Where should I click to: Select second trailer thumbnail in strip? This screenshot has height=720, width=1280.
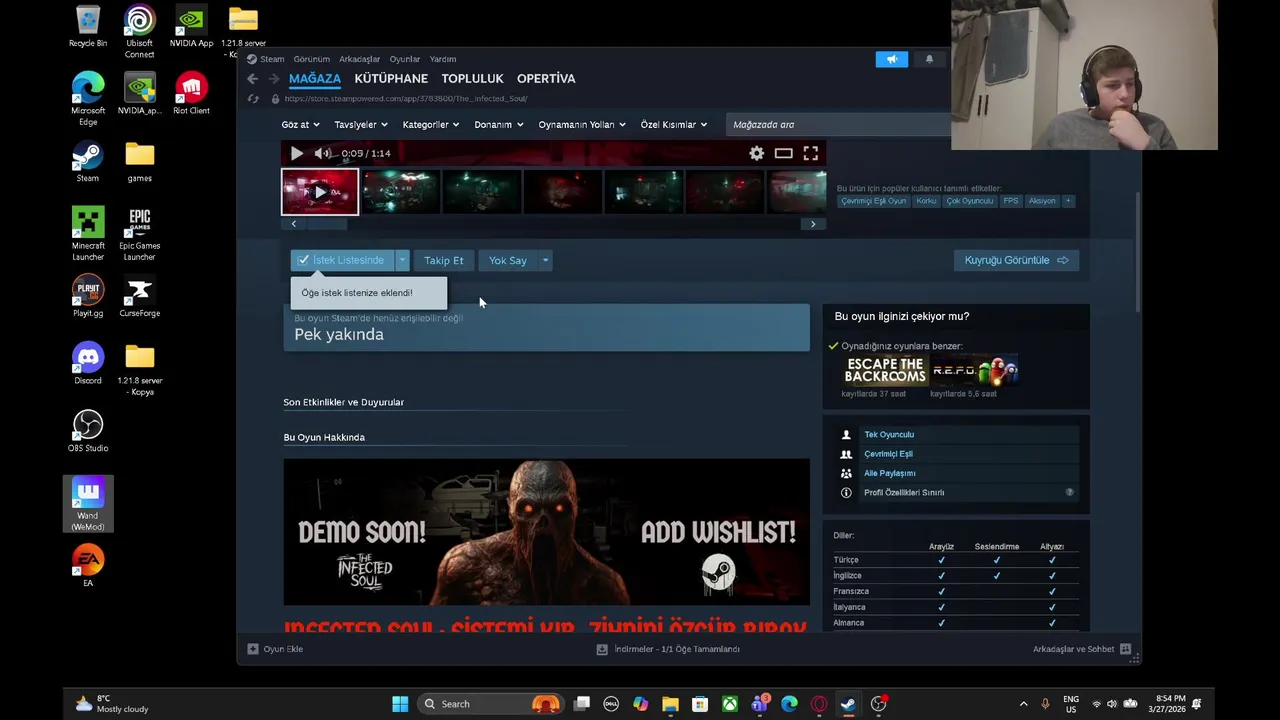tap(400, 192)
